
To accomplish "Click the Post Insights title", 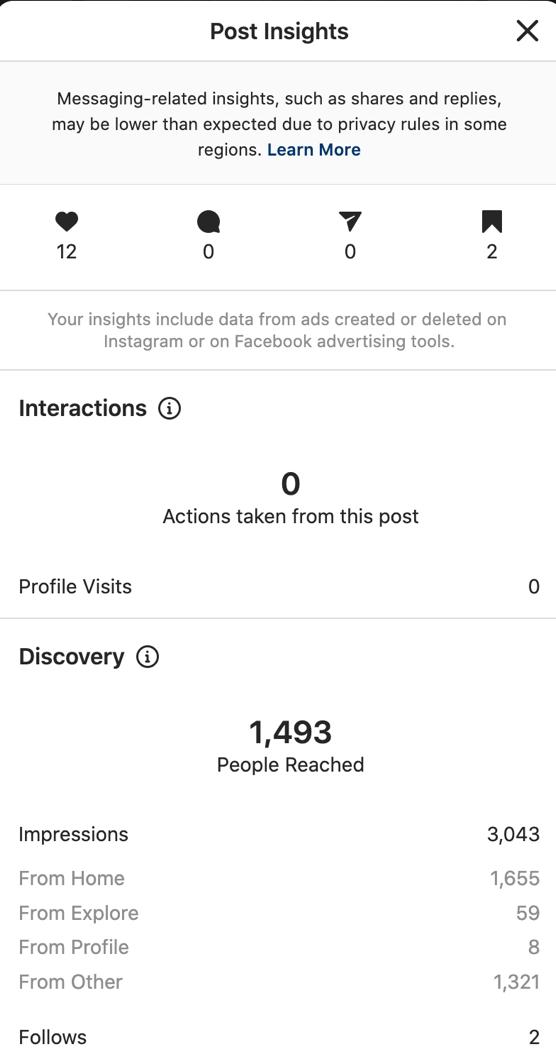I will point(279,31).
